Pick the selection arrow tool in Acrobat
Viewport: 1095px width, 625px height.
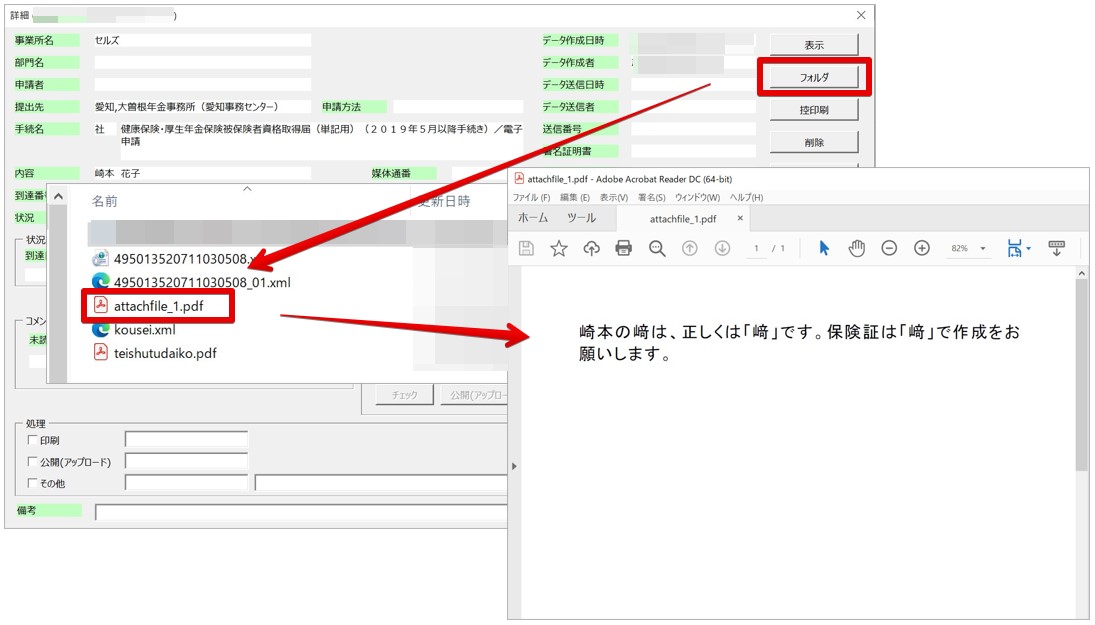click(x=824, y=248)
